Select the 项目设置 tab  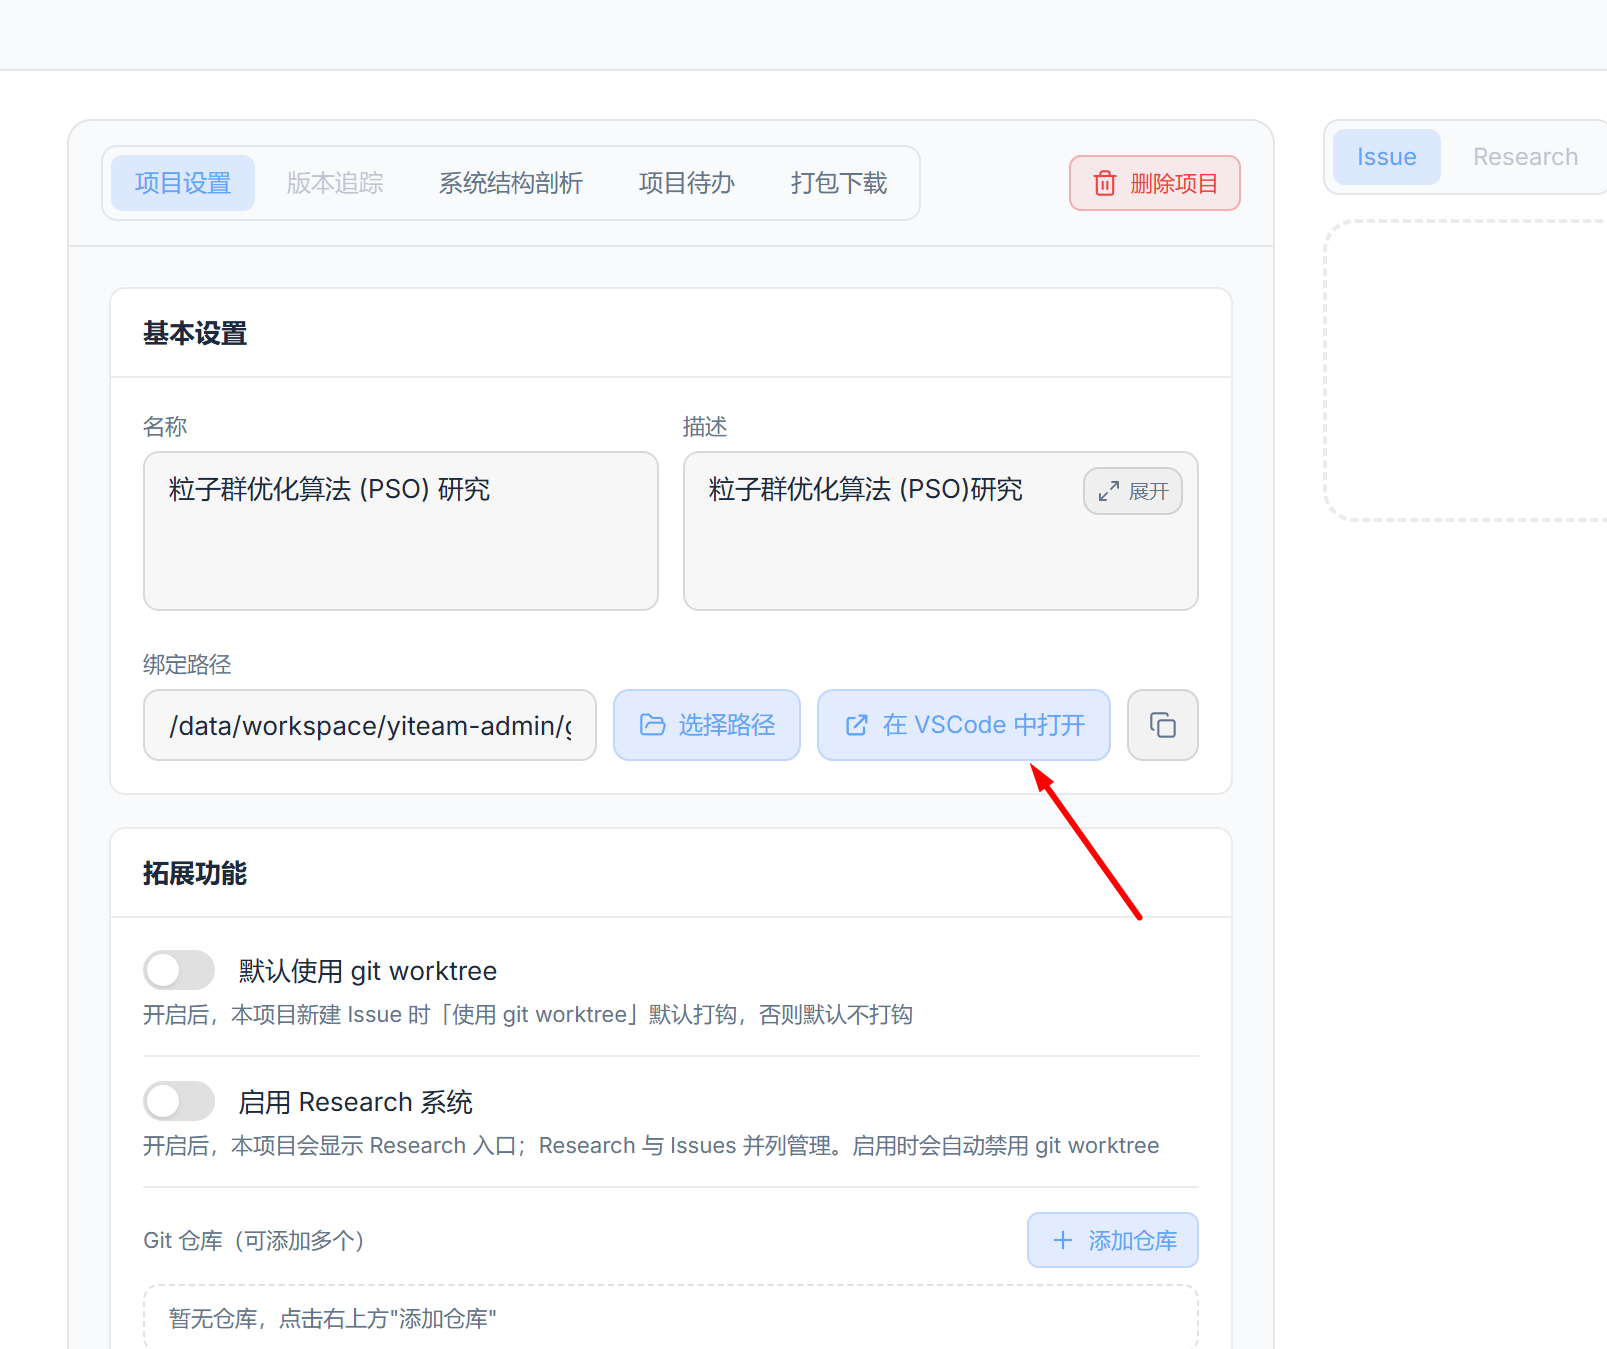tap(183, 183)
